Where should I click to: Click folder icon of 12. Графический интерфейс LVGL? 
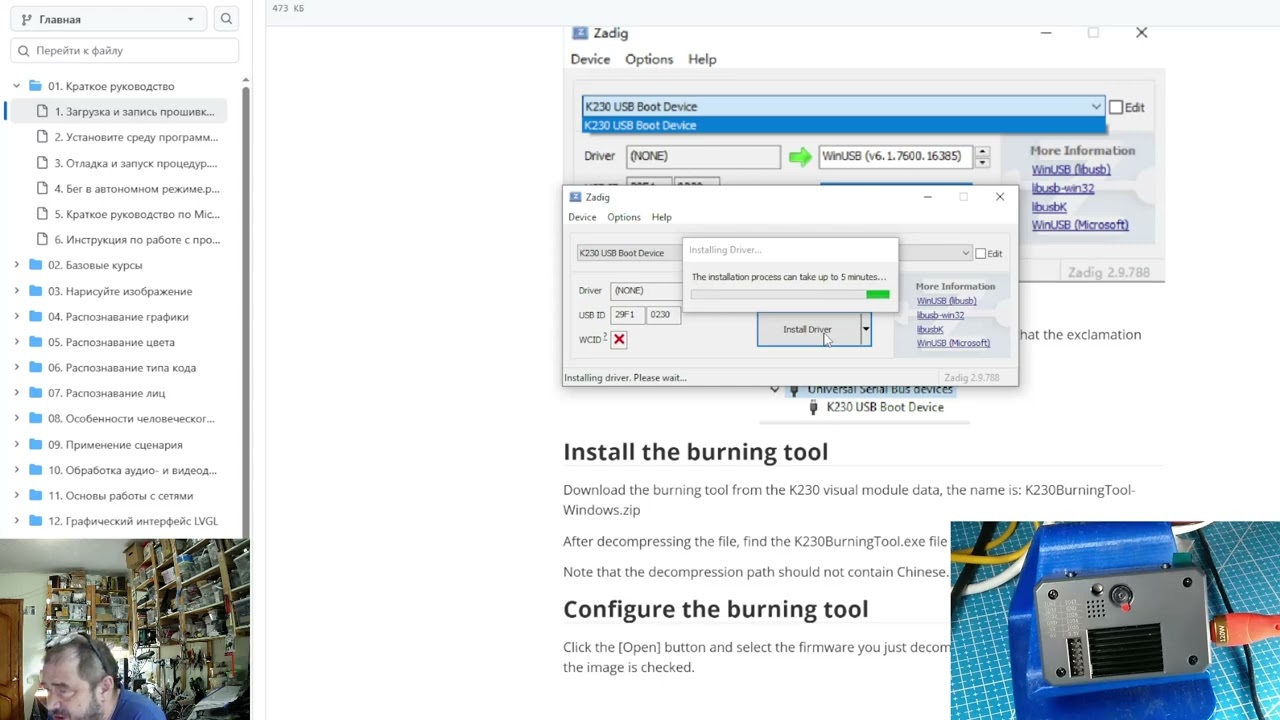pyautogui.click(x=36, y=520)
